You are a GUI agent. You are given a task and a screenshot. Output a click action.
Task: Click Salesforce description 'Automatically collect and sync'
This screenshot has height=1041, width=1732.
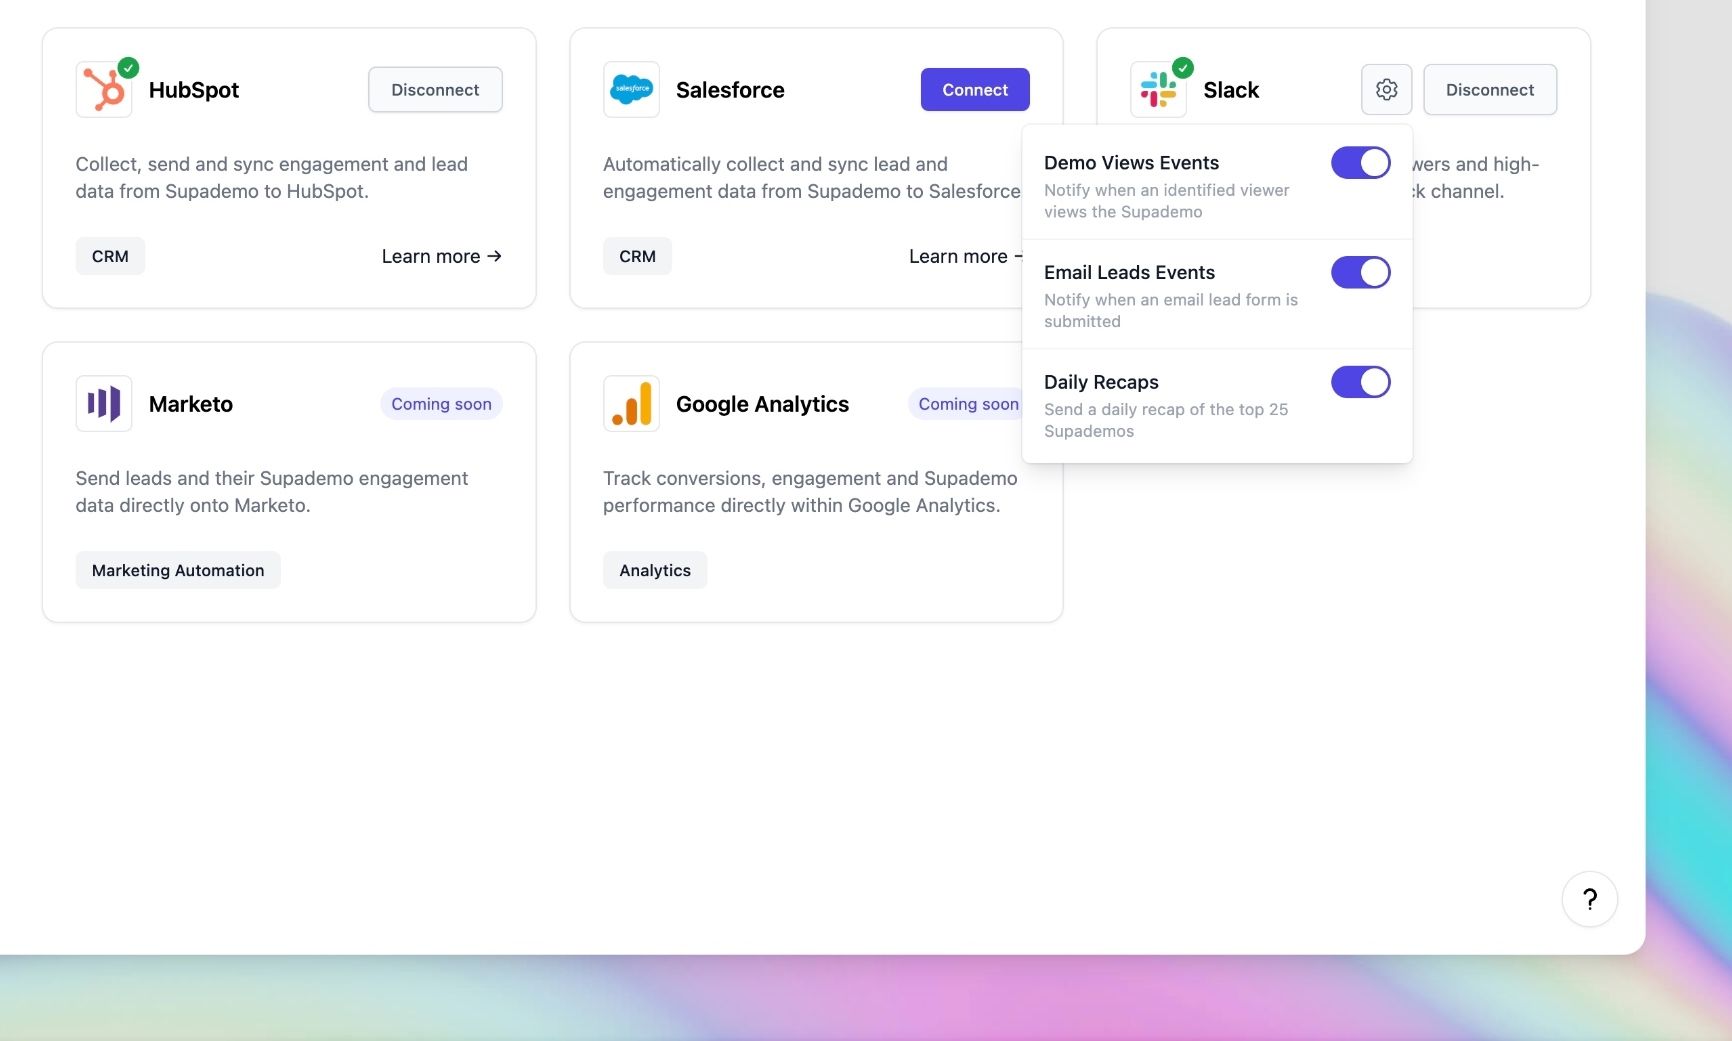tap(812, 178)
